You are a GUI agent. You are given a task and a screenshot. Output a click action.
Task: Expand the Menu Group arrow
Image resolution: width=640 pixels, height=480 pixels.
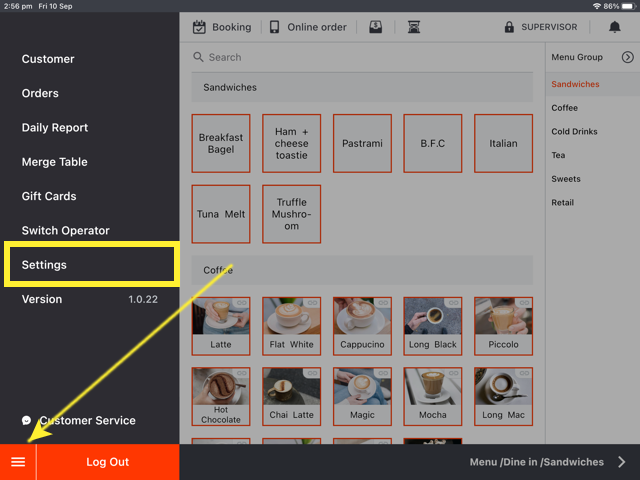627,58
